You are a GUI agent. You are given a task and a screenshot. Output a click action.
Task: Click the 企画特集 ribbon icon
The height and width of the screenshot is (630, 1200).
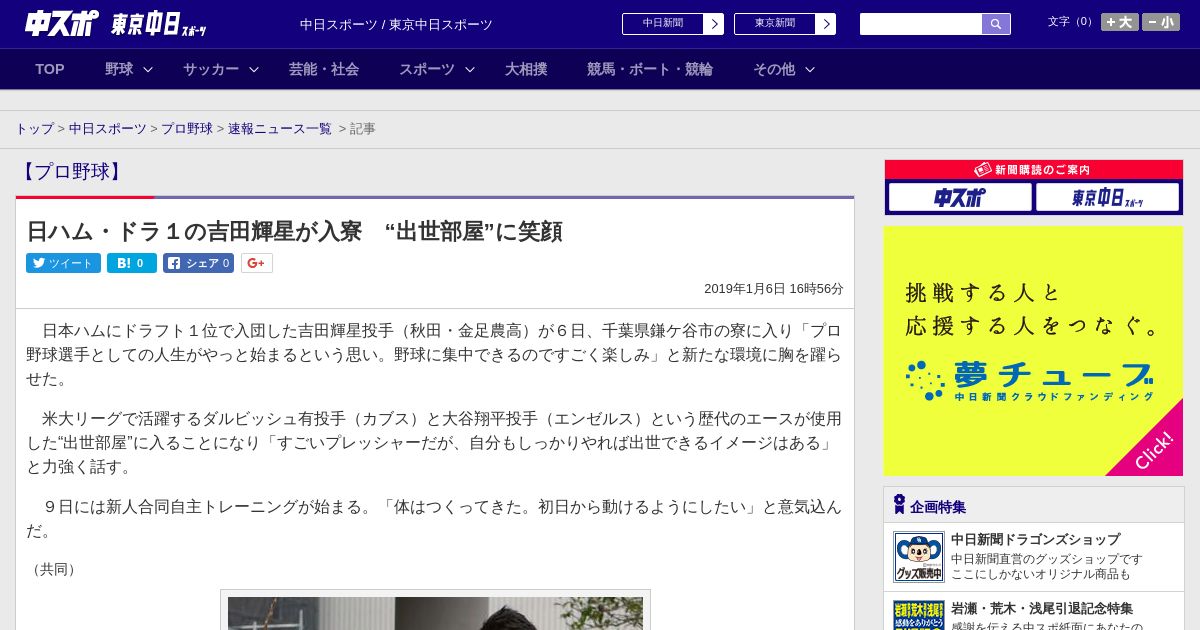899,505
